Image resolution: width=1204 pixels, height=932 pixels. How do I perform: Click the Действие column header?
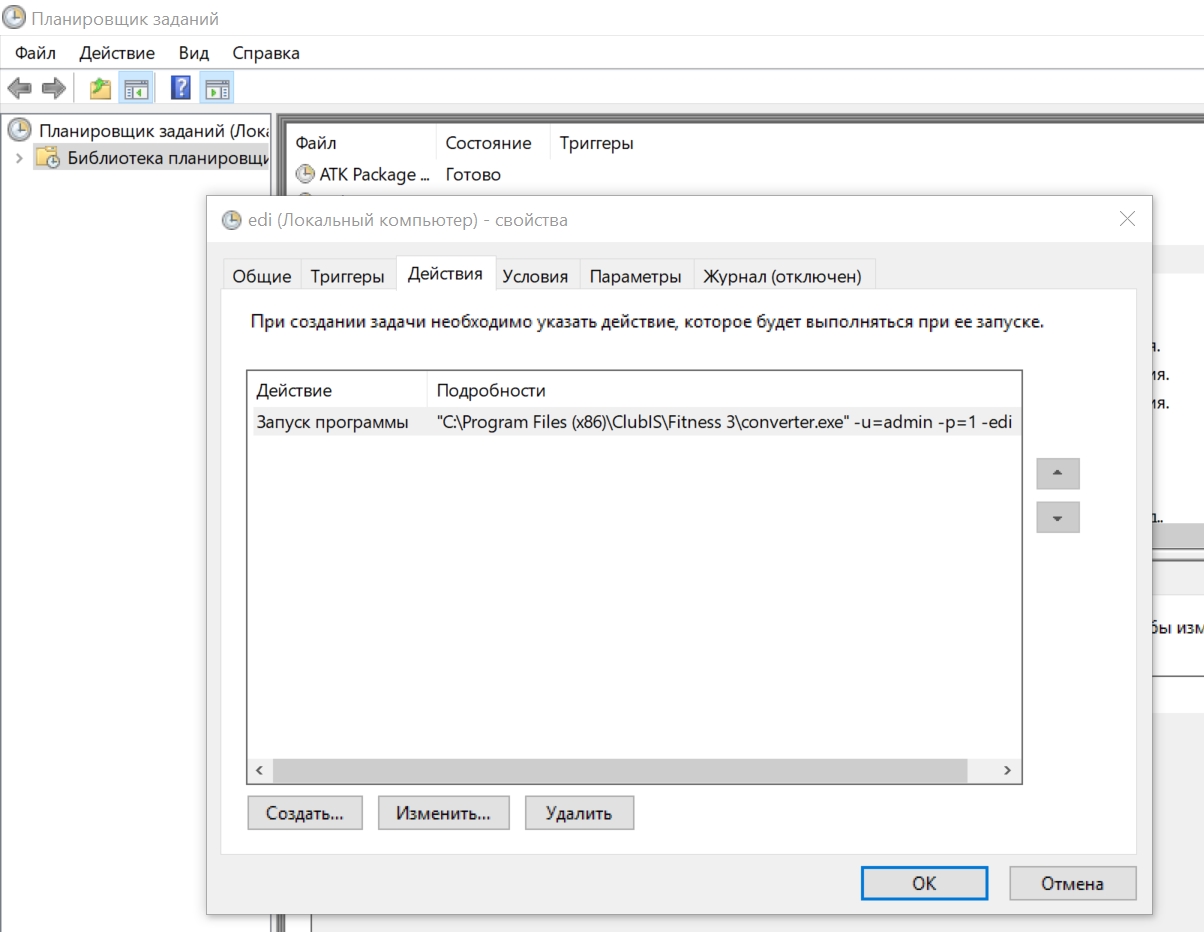coord(337,390)
